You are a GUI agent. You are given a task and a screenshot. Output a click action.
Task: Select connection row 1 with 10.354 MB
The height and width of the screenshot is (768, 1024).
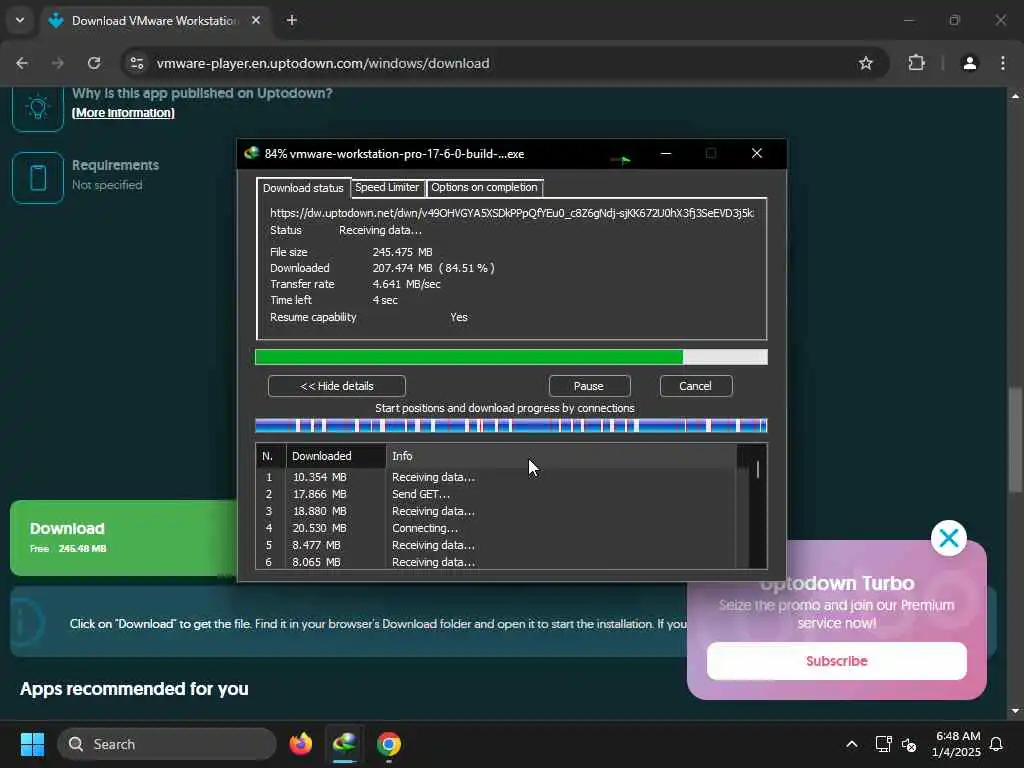point(496,477)
